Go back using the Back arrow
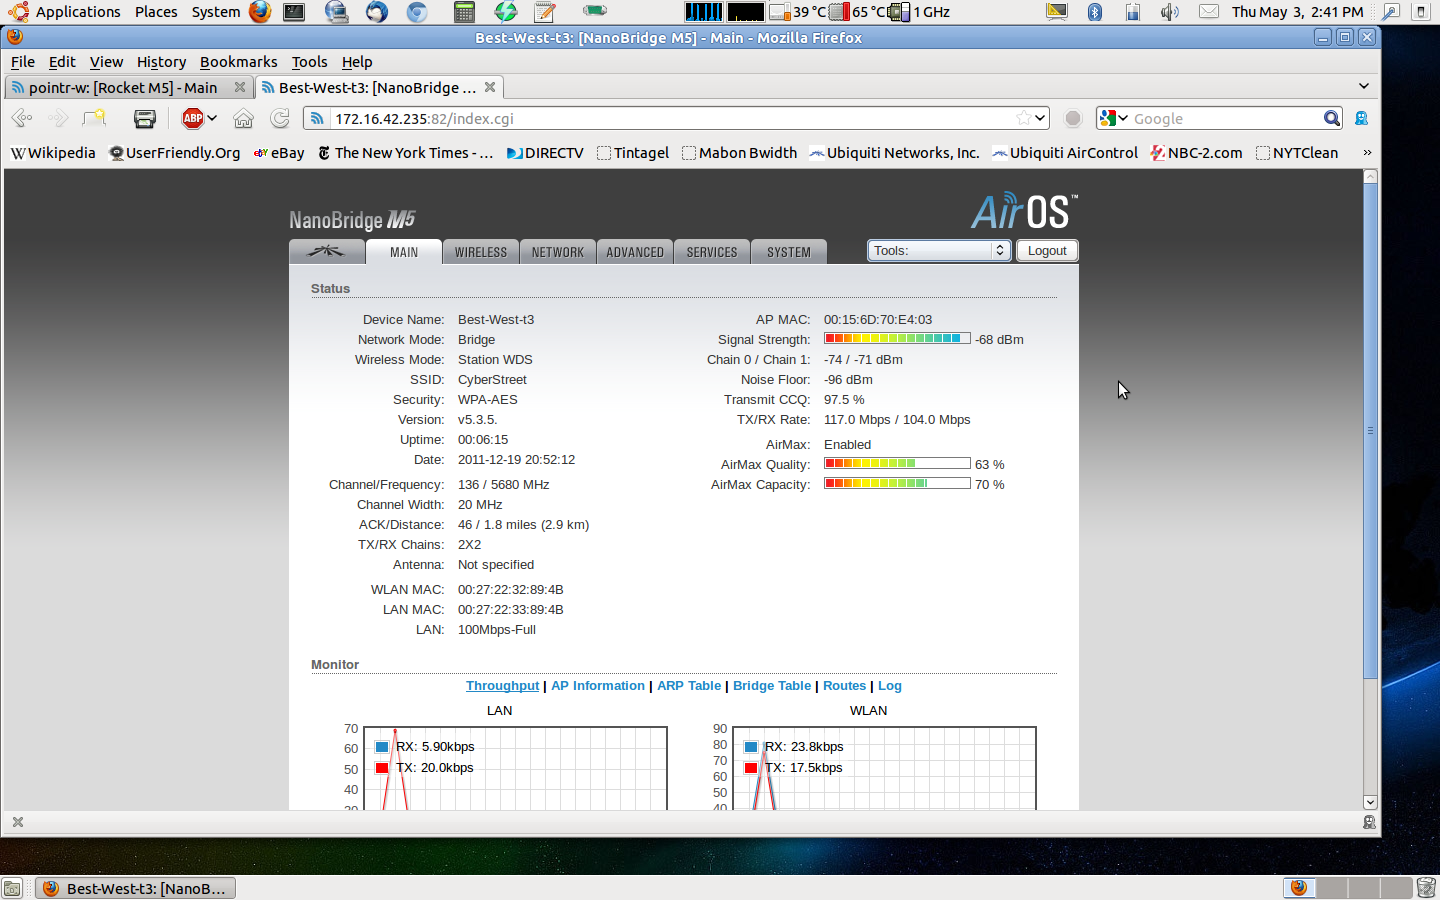The width and height of the screenshot is (1440, 900). click(21, 118)
